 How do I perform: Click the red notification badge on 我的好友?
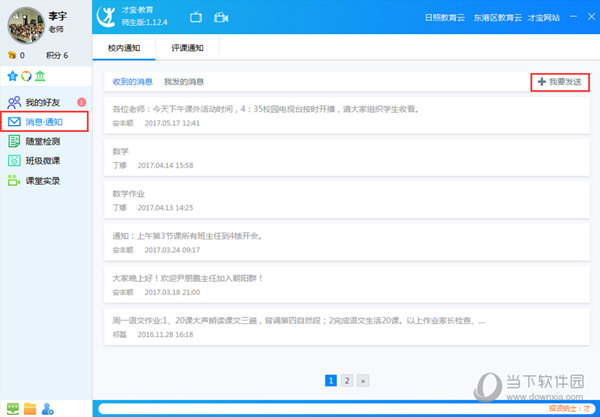82,102
